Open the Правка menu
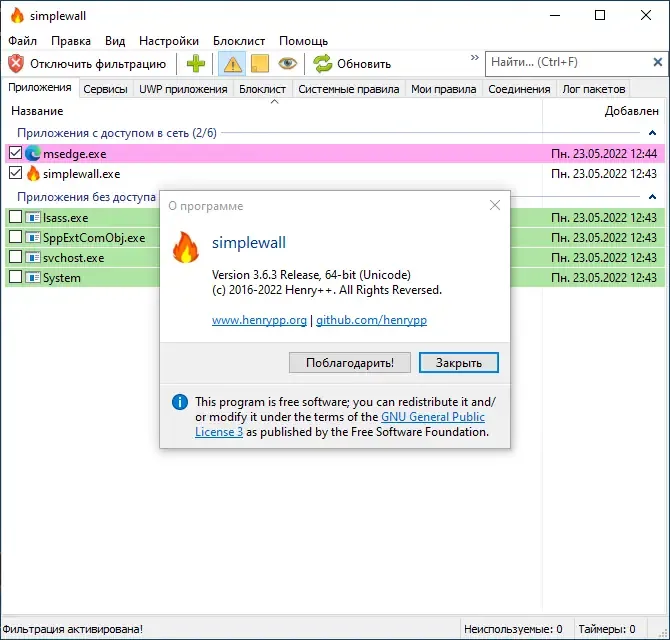Viewport: 670px width, 640px height. pyautogui.click(x=71, y=41)
